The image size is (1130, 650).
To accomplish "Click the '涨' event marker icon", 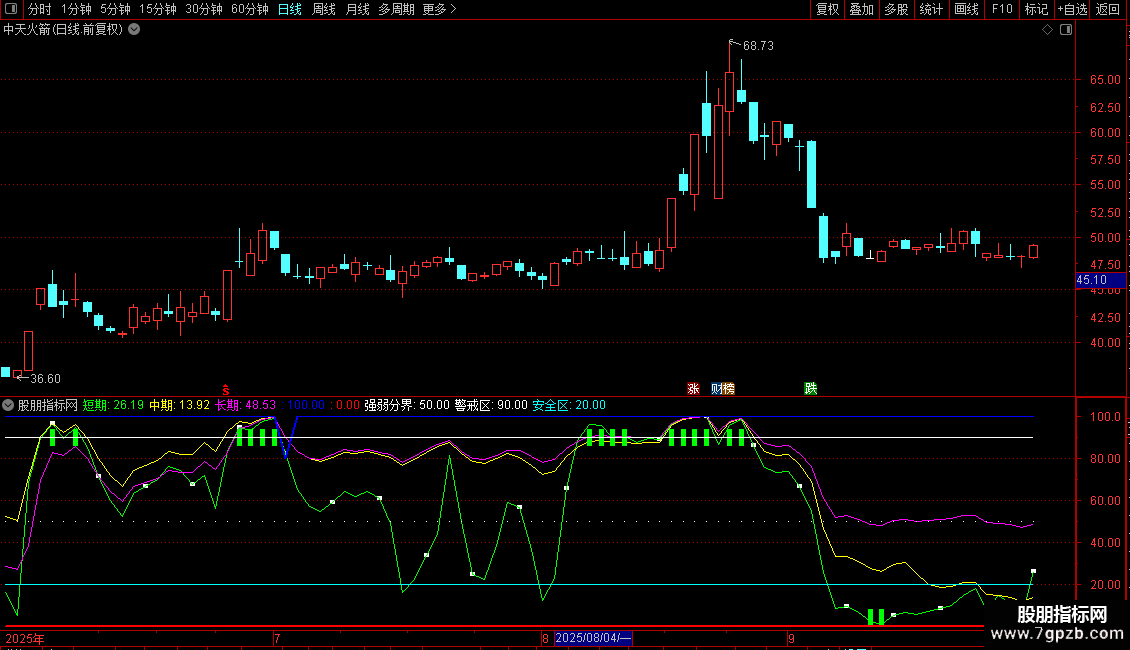I will coord(693,388).
